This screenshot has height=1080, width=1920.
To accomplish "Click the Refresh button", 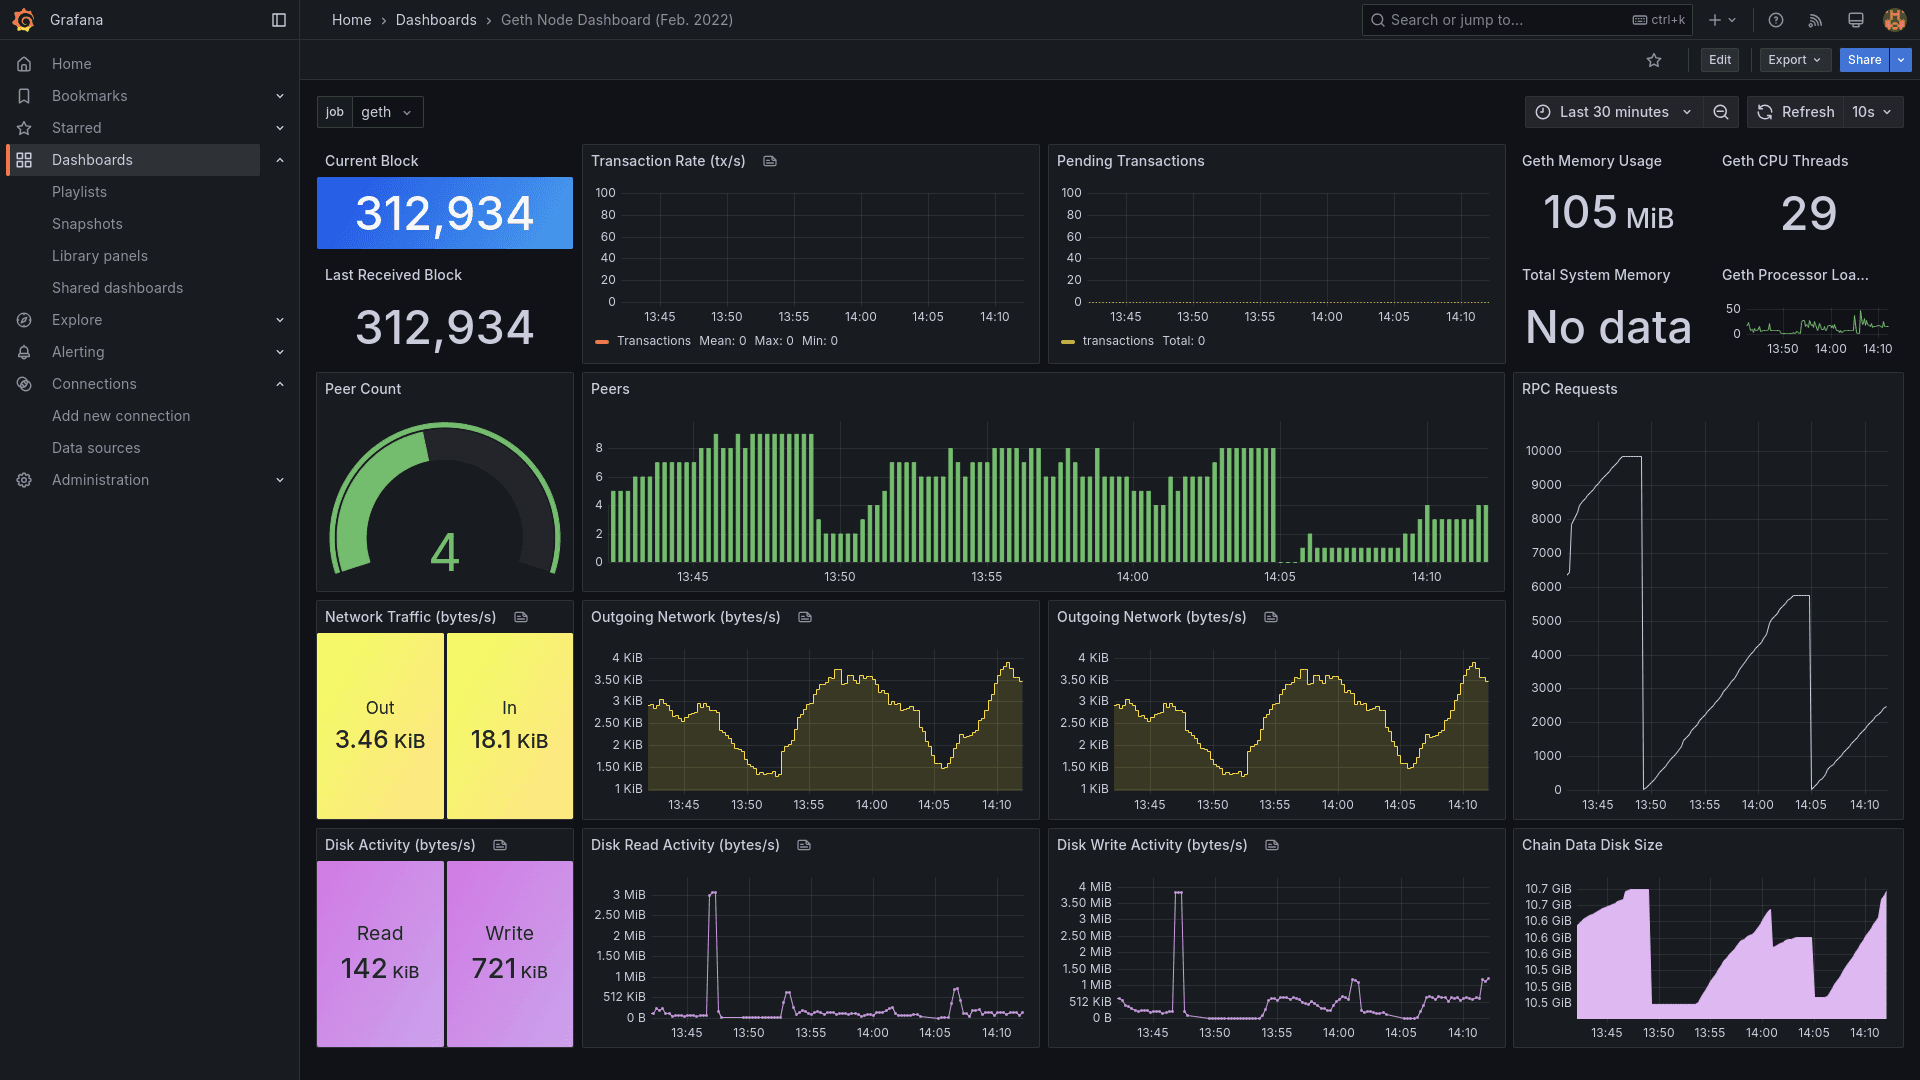I will (x=1795, y=112).
